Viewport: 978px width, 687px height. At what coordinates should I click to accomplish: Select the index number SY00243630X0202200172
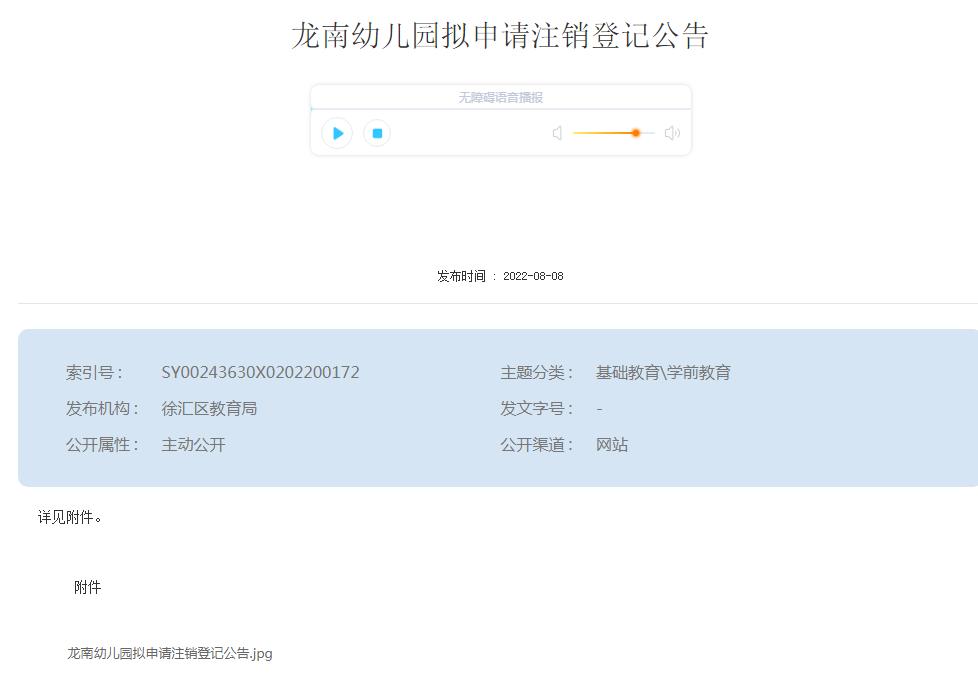(x=262, y=371)
